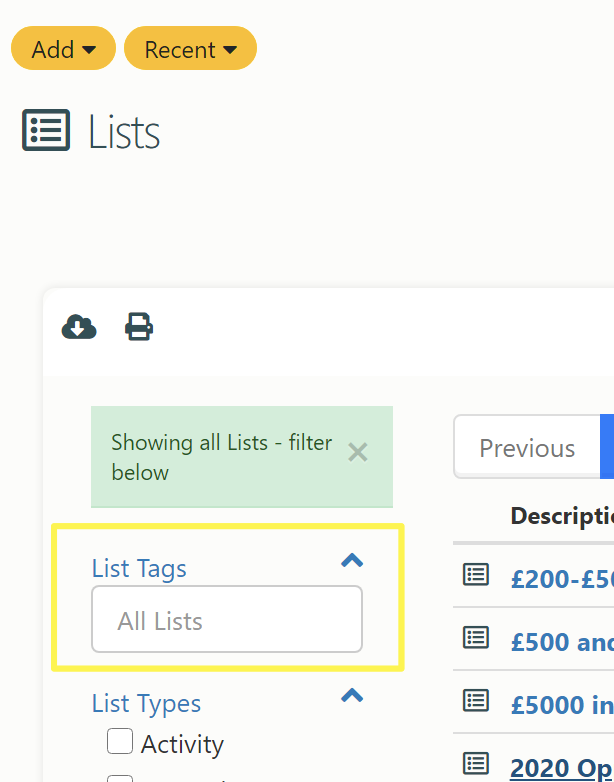Open the Add dropdown menu

click(63, 48)
